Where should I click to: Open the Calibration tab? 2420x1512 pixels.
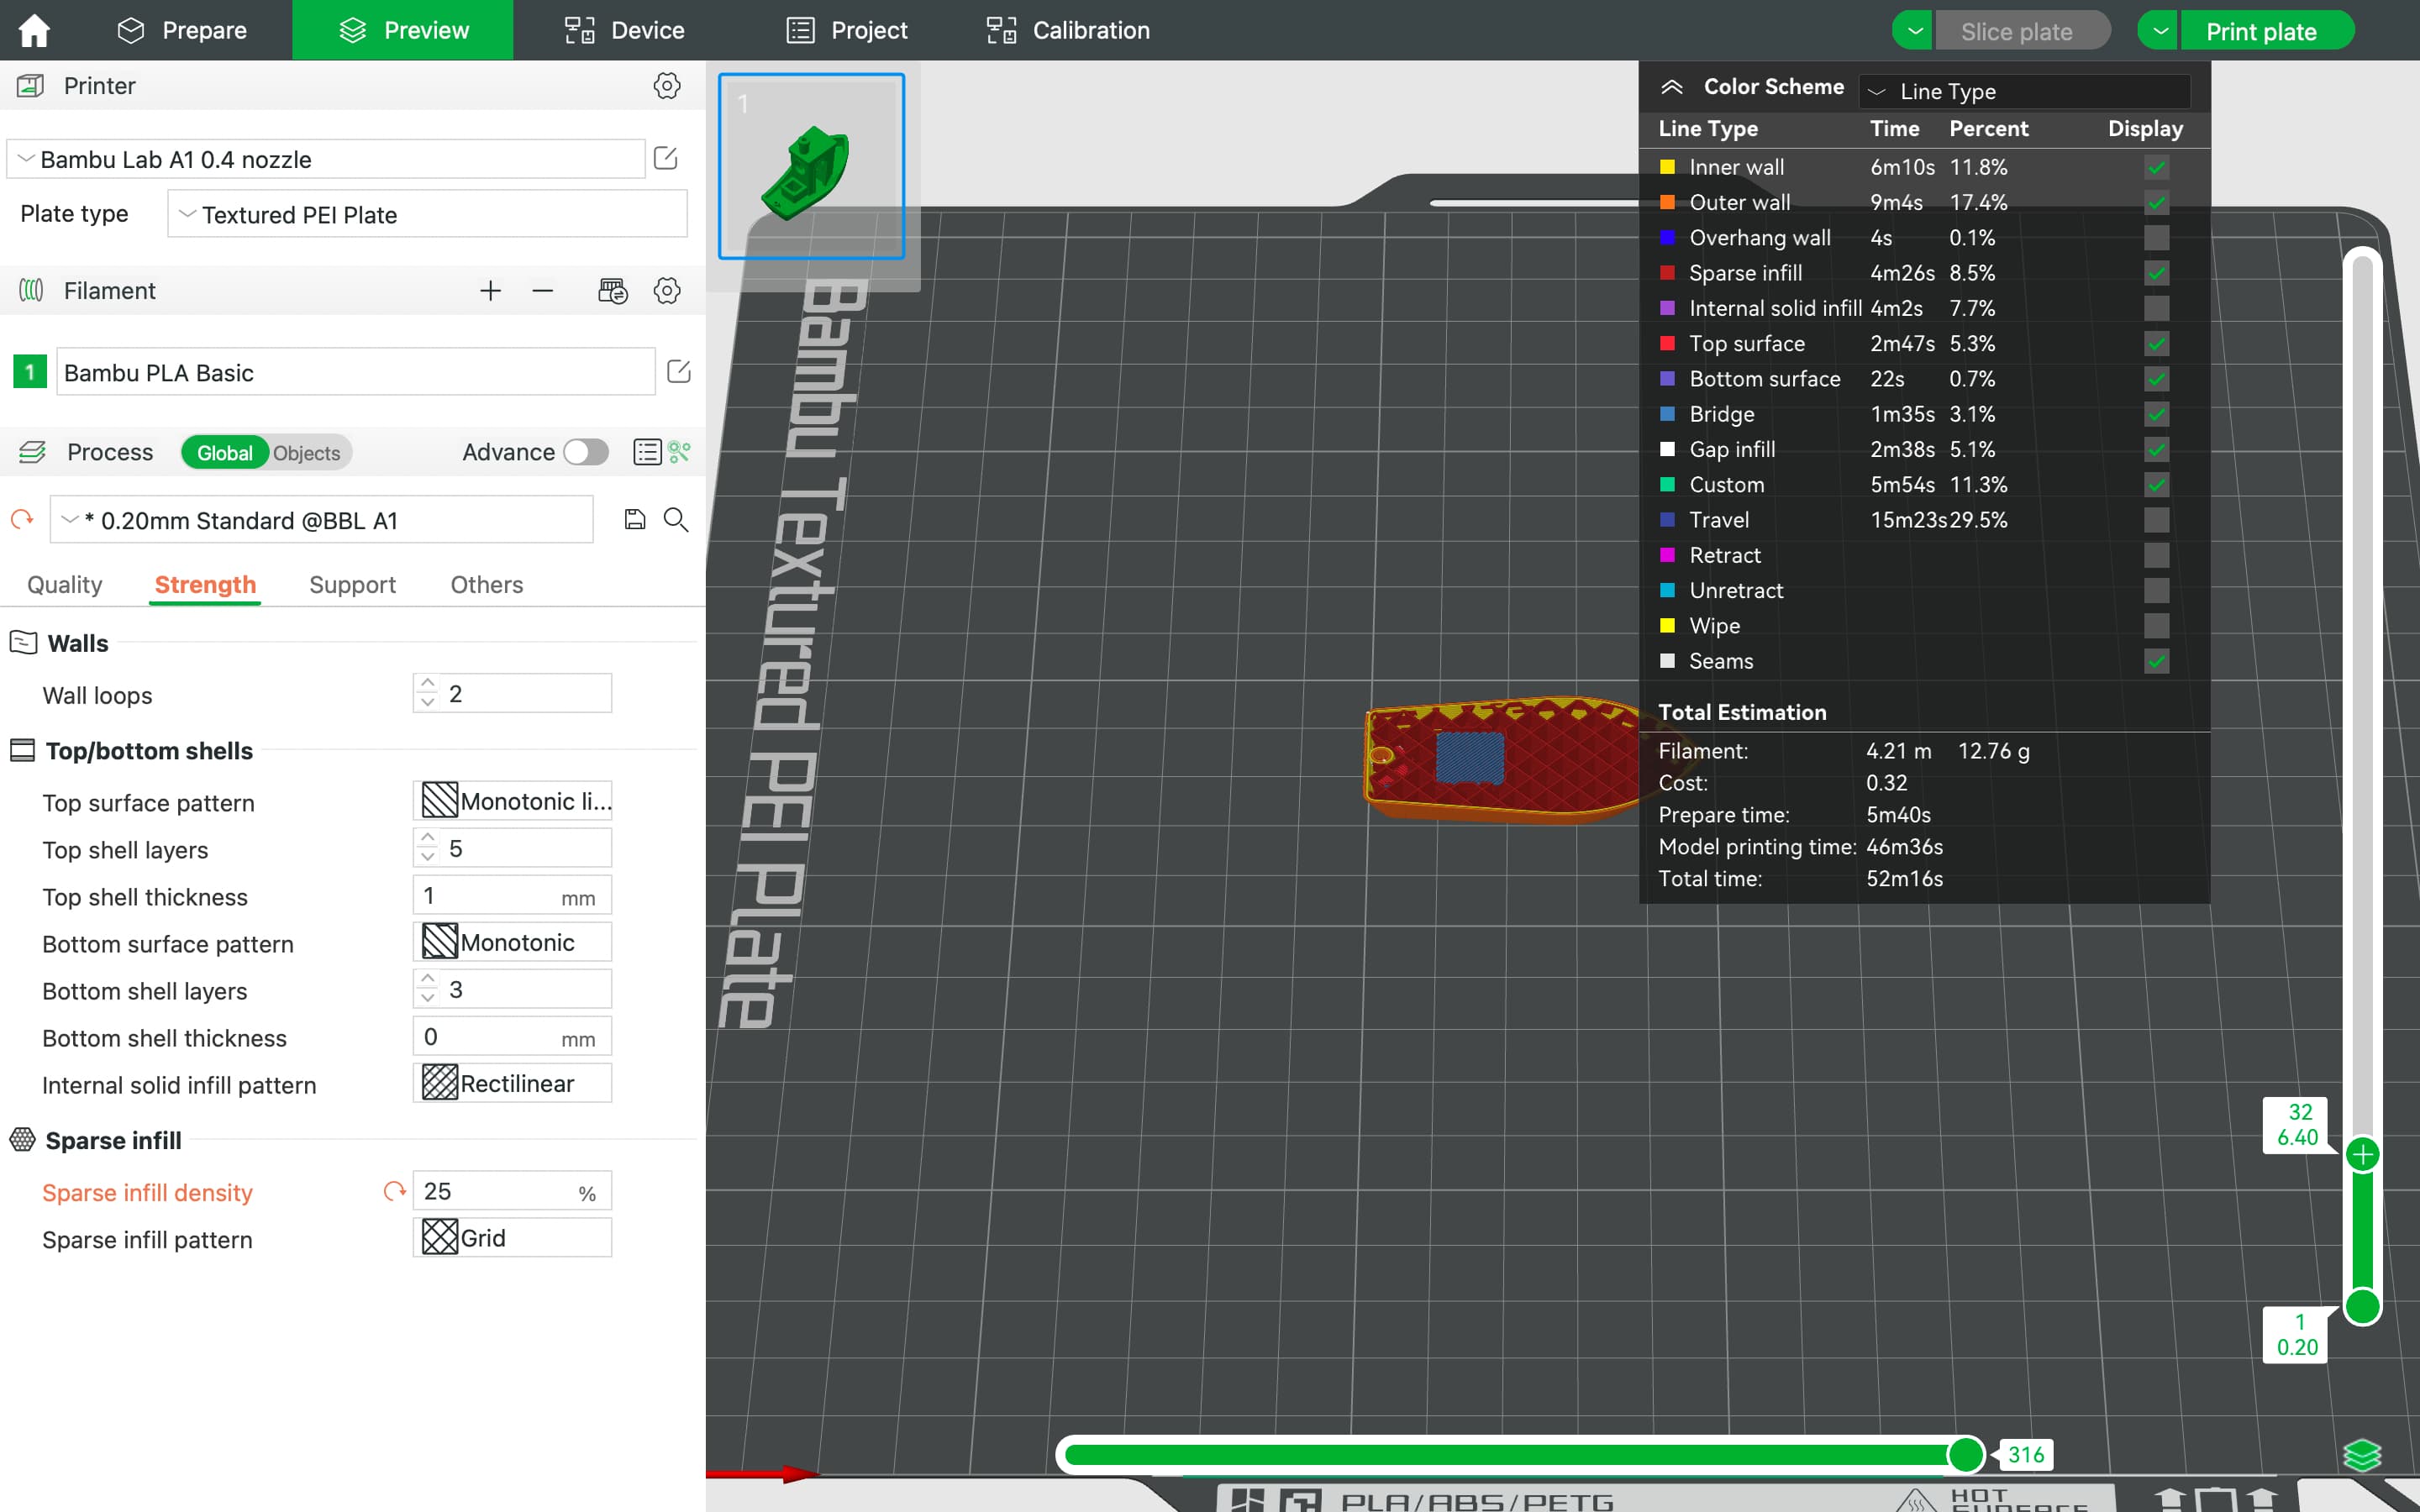coord(1067,30)
